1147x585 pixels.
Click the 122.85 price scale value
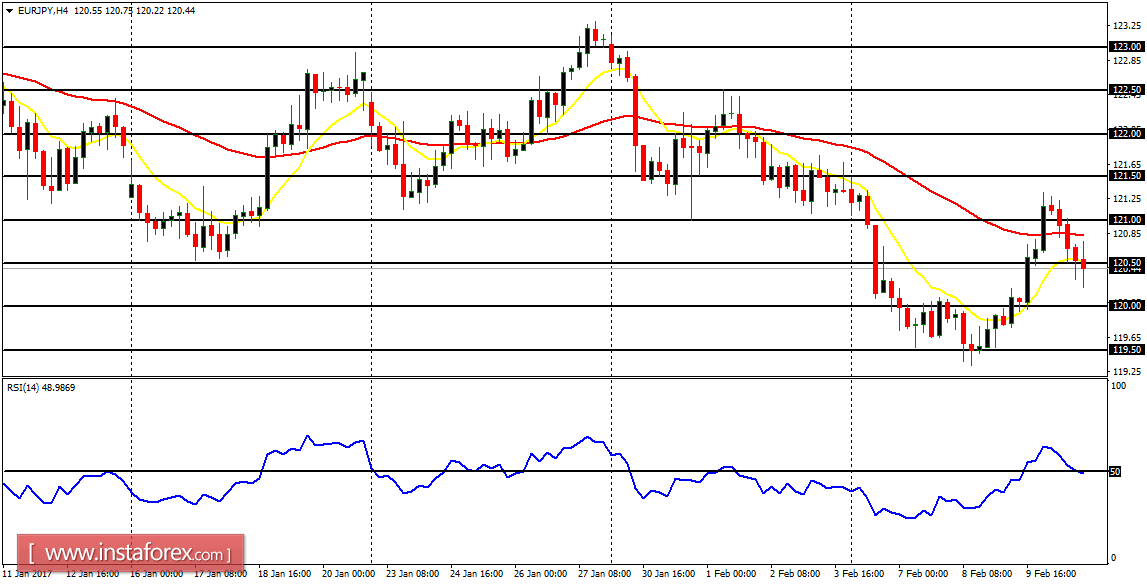[x=1127, y=60]
